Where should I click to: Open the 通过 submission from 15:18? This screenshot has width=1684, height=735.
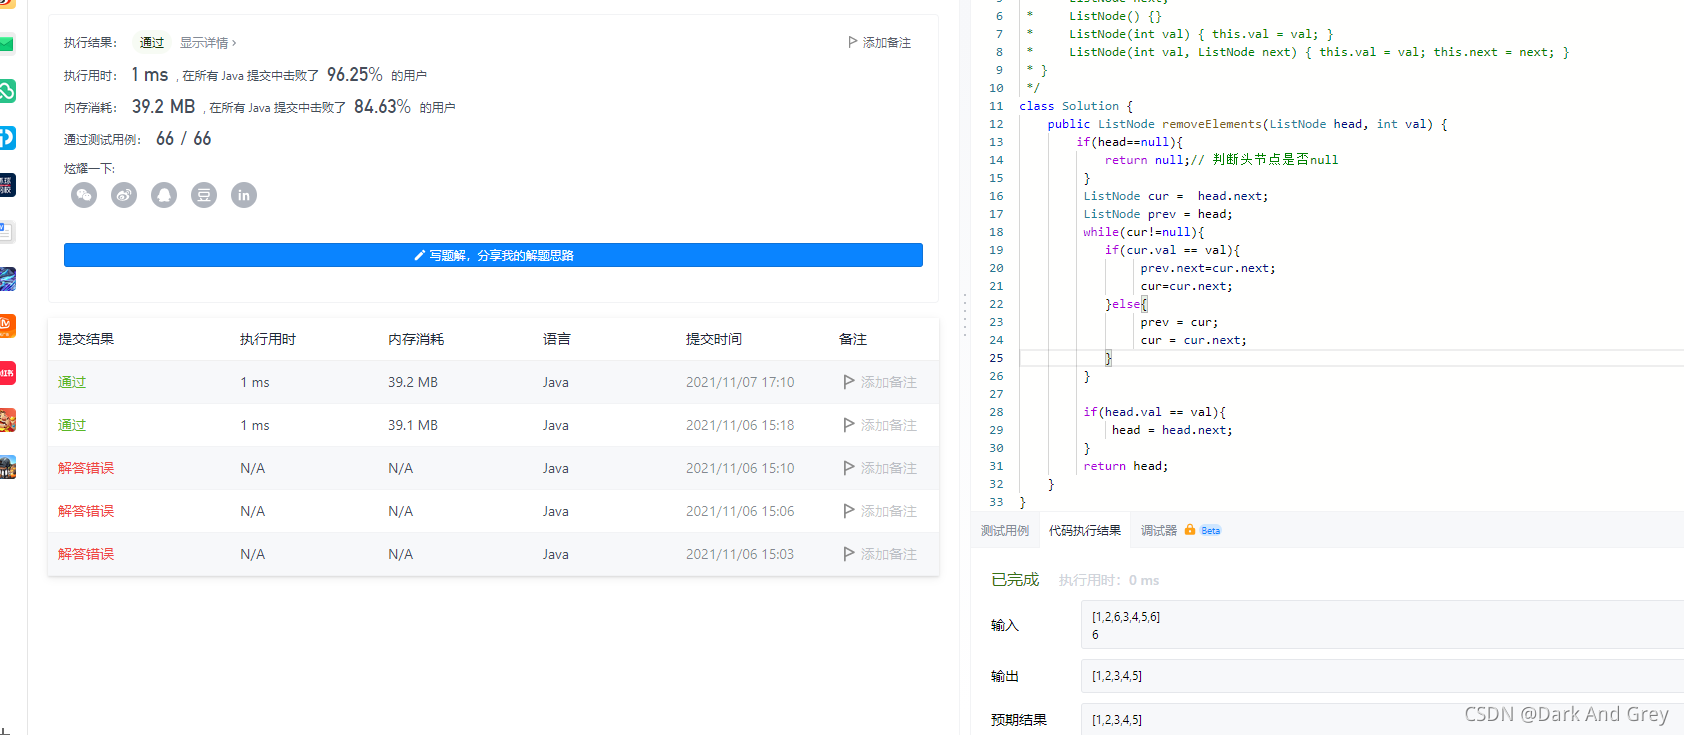pos(72,425)
